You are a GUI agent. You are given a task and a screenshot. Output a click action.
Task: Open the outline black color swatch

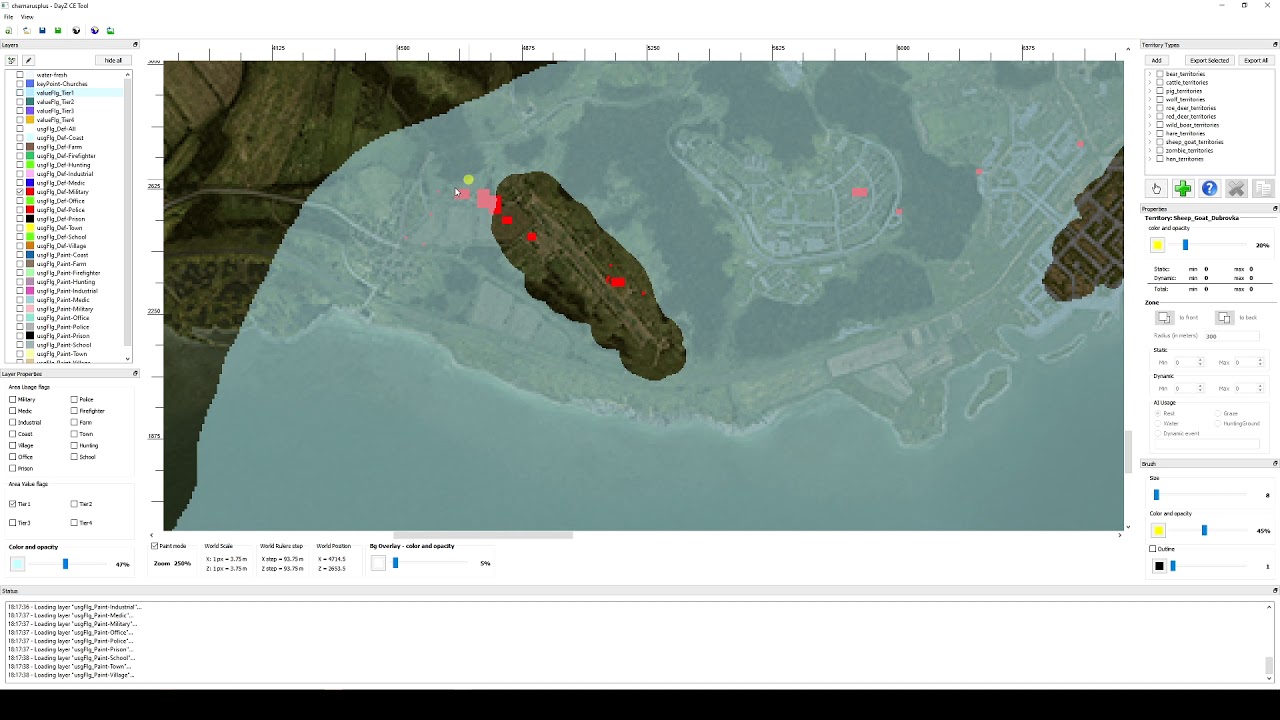[x=1159, y=566]
